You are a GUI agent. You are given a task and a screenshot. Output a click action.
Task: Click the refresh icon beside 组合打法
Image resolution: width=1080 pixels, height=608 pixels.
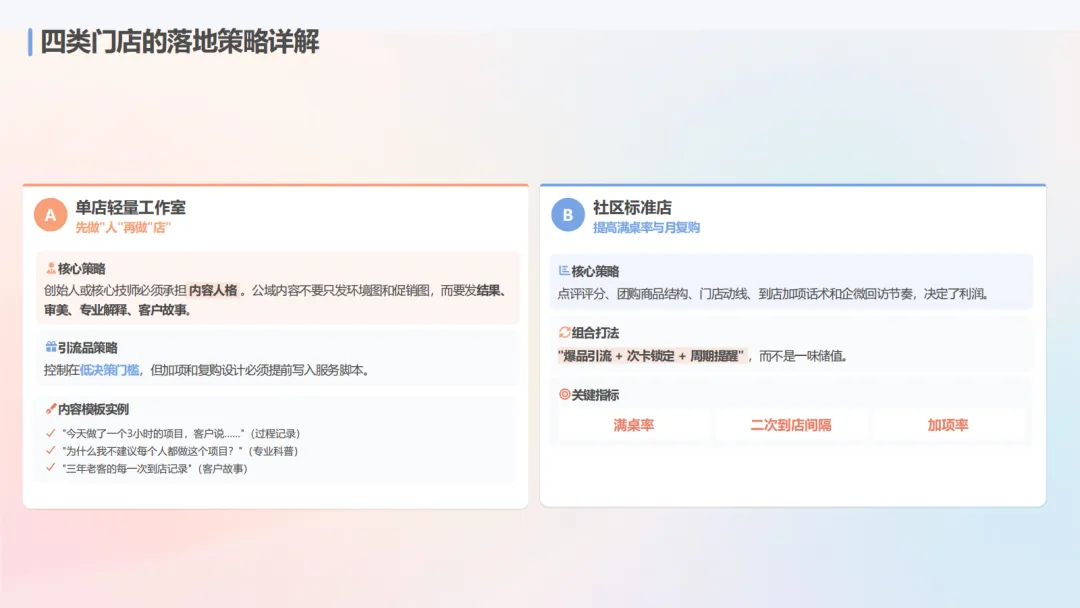[x=563, y=330]
